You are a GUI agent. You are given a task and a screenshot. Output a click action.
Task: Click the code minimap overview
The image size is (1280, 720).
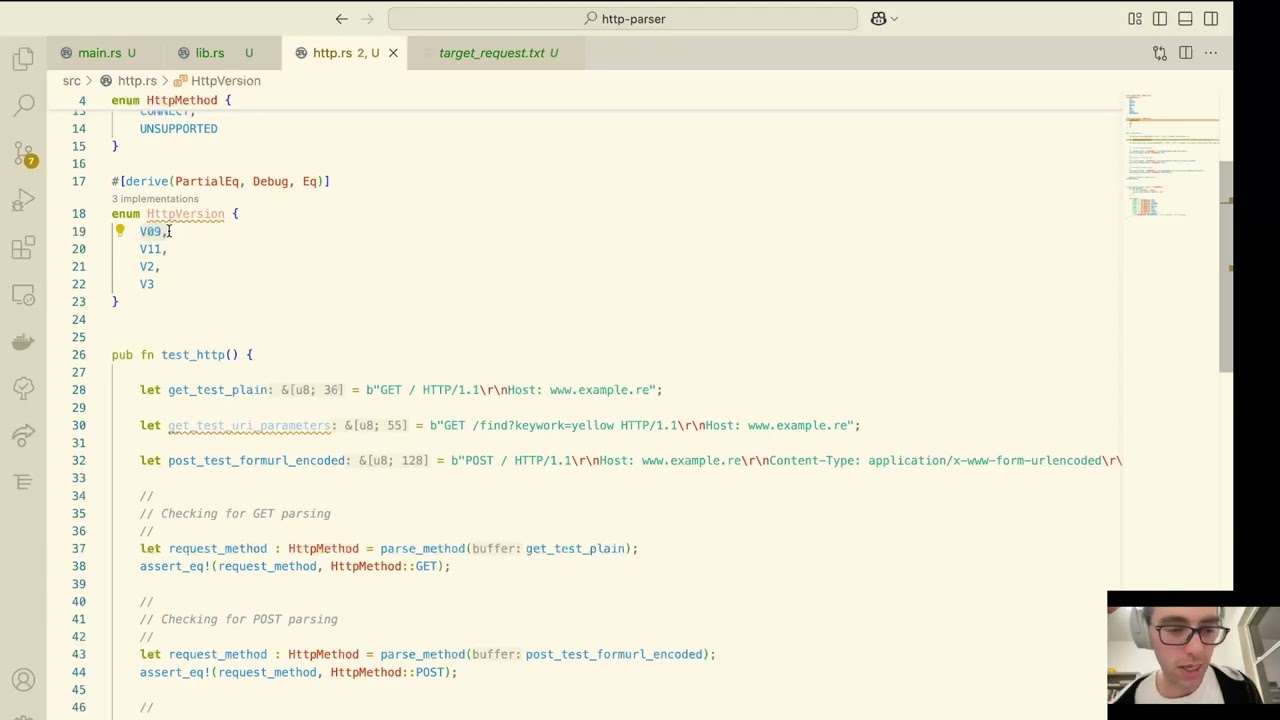(x=1170, y=155)
